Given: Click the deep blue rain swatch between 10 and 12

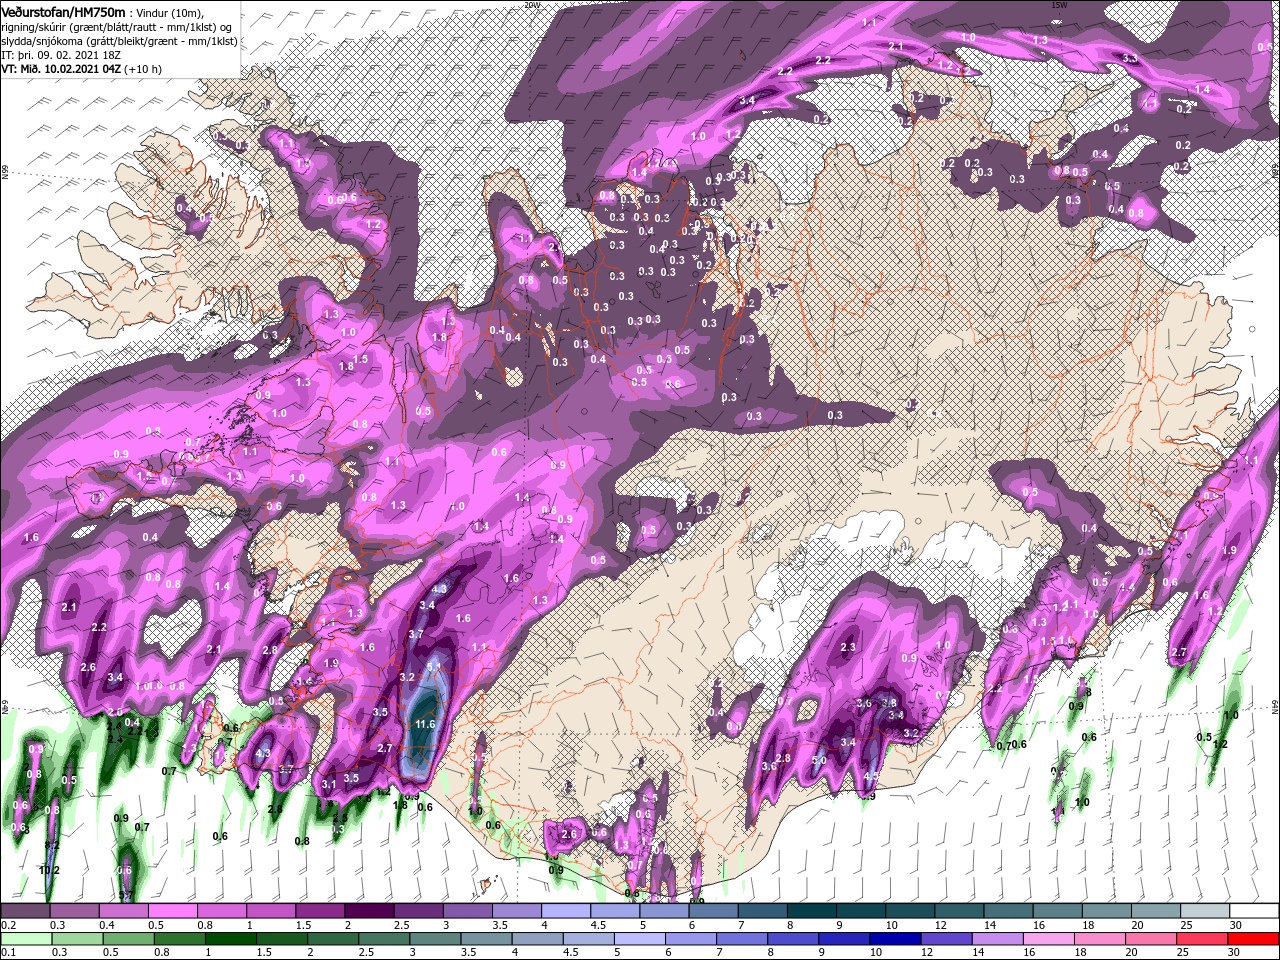Looking at the screenshot, I should (897, 938).
